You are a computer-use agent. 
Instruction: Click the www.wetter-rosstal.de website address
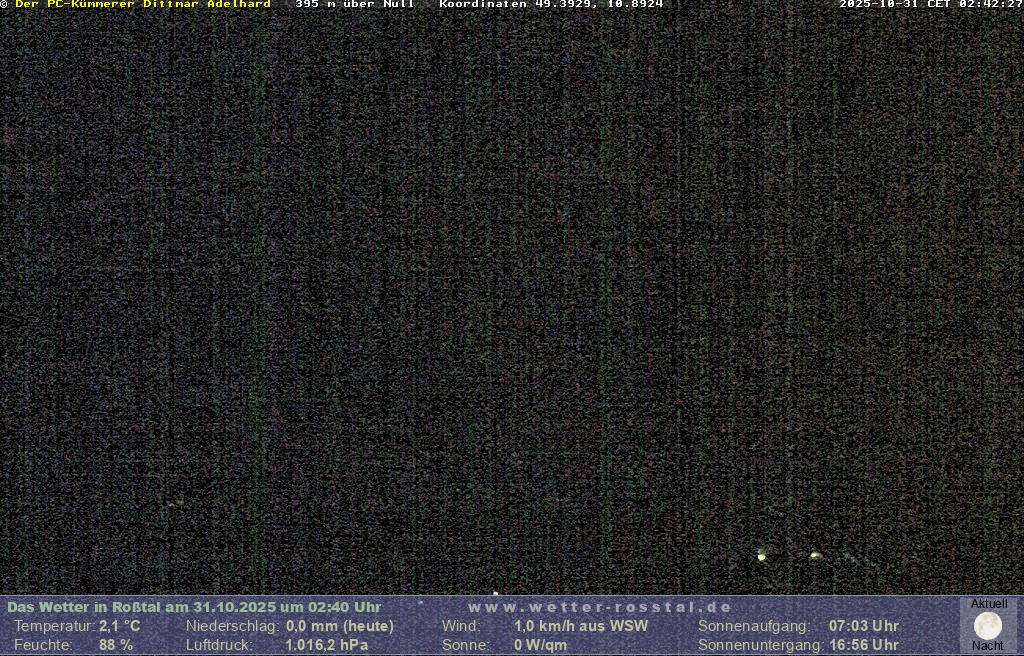point(600,607)
